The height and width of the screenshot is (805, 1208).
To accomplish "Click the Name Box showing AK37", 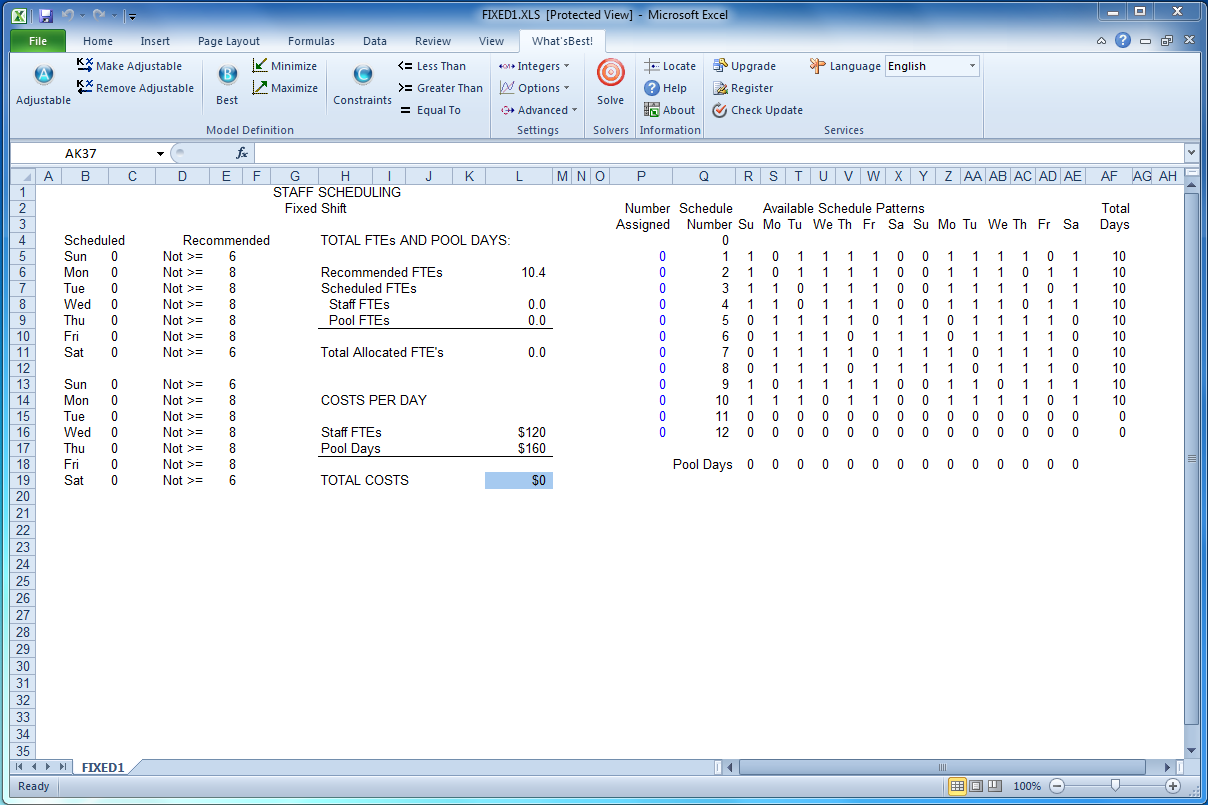I will click(x=90, y=153).
